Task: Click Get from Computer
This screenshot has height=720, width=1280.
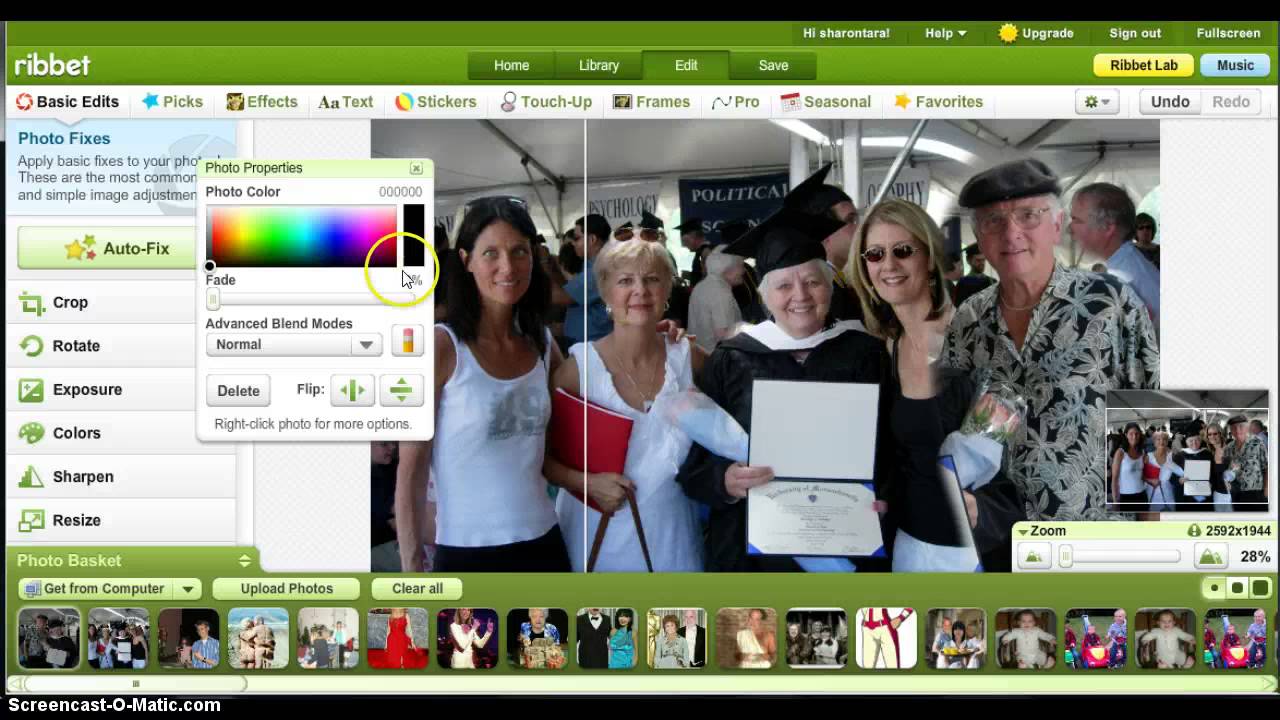Action: (x=97, y=589)
